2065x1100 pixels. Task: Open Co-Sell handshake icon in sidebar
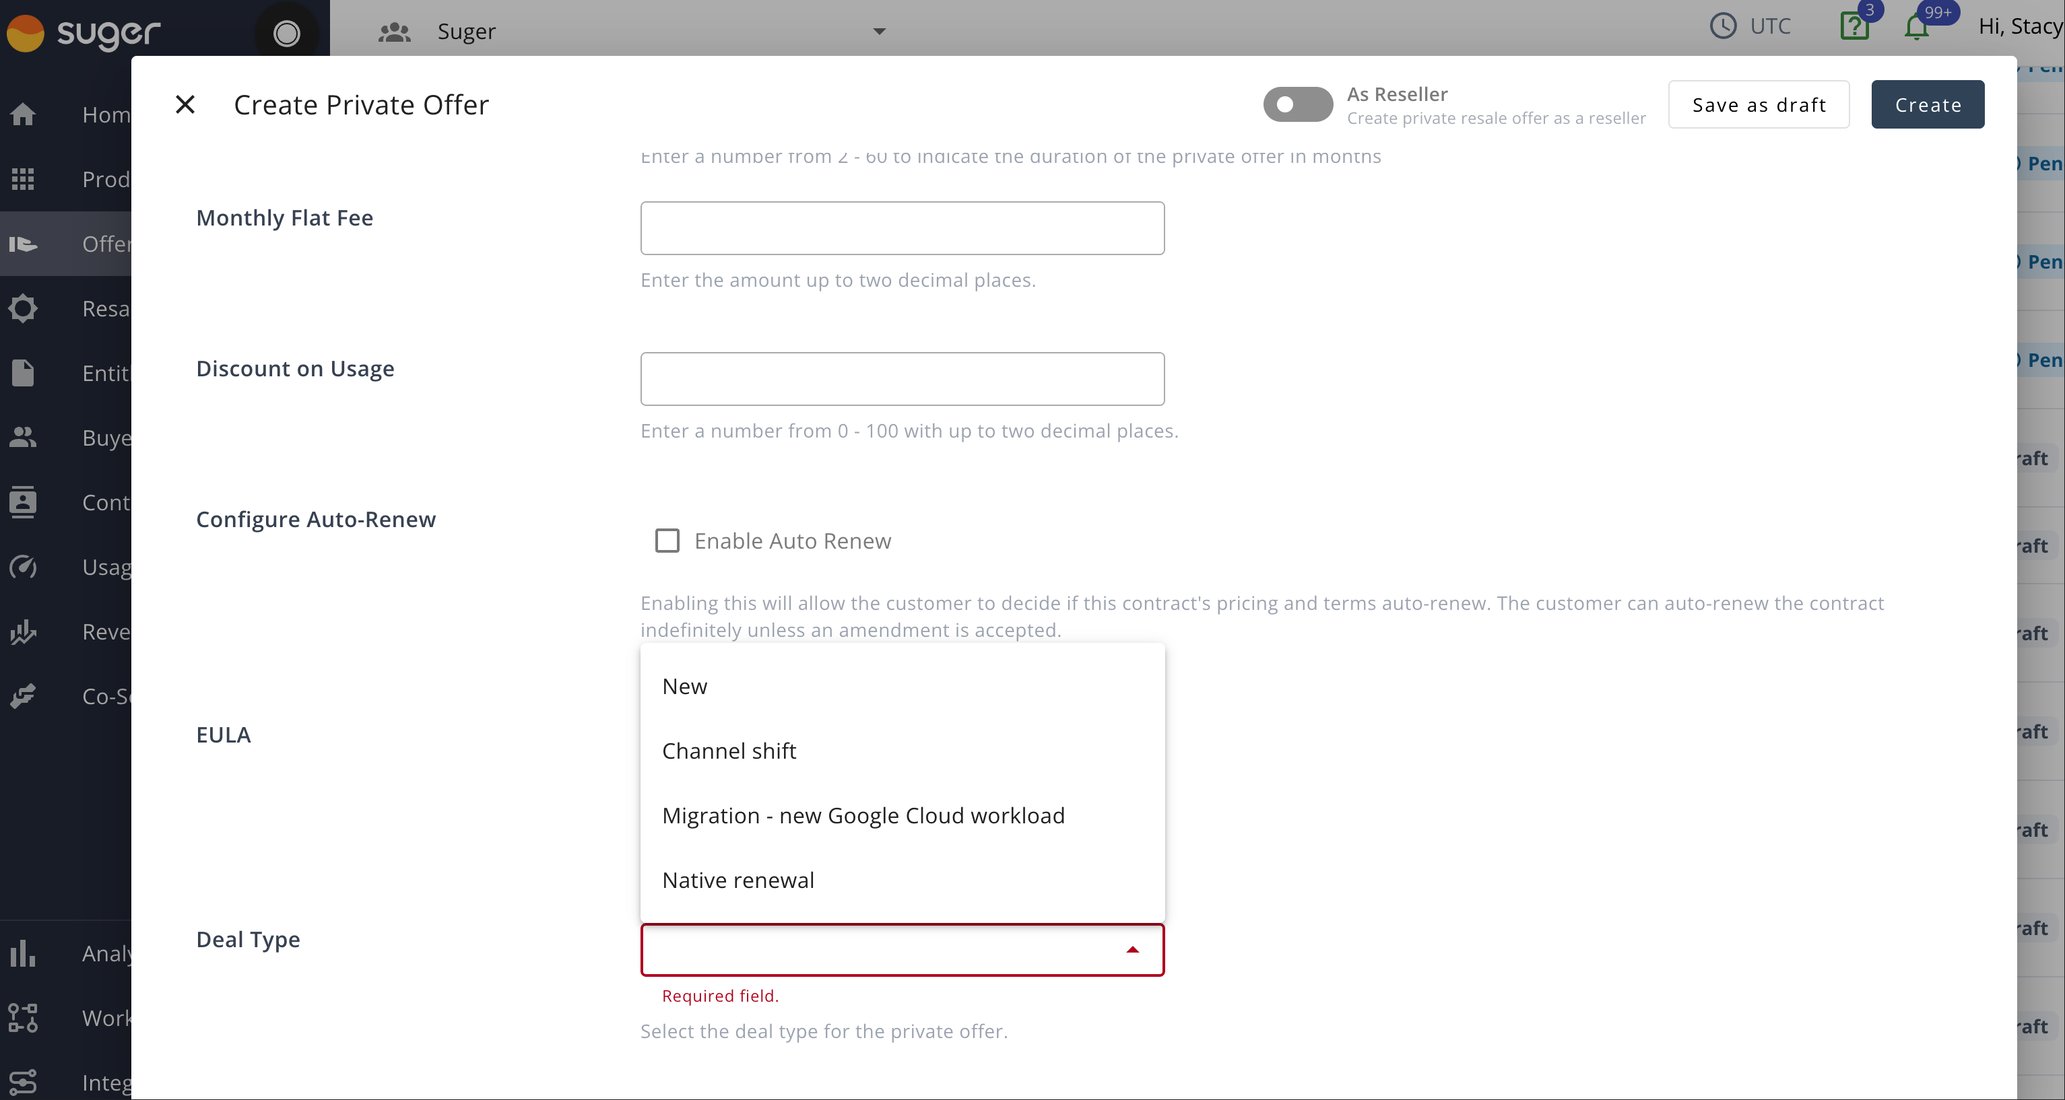pyautogui.click(x=23, y=696)
